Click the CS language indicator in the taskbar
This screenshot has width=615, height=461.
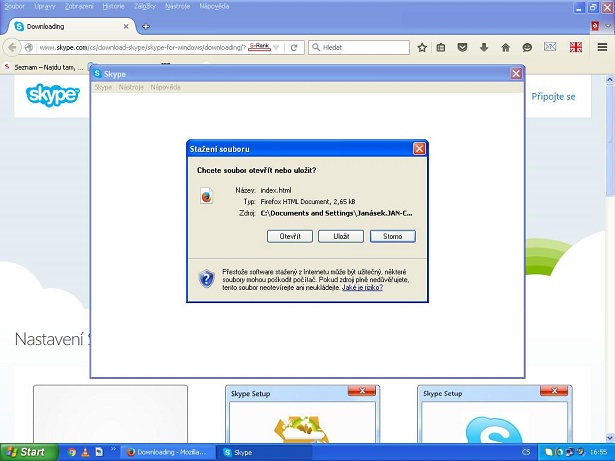pyautogui.click(x=526, y=452)
